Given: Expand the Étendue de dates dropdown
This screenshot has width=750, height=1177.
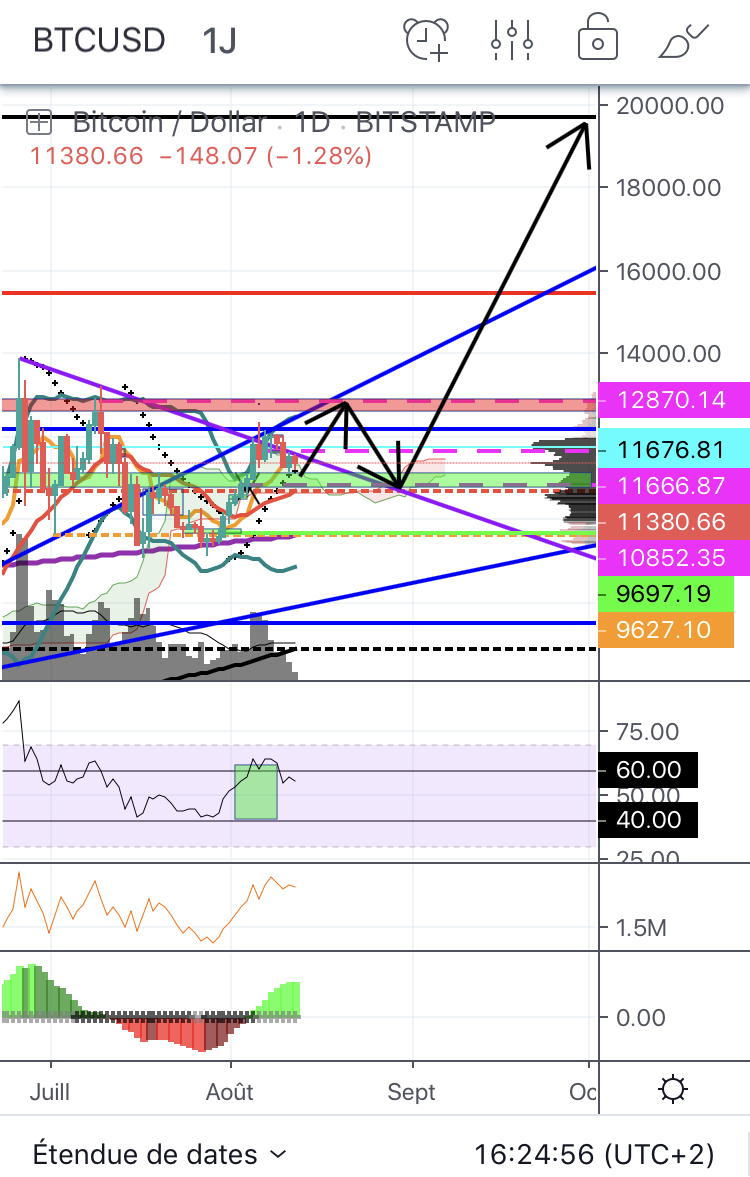Looking at the screenshot, I should tap(160, 1154).
